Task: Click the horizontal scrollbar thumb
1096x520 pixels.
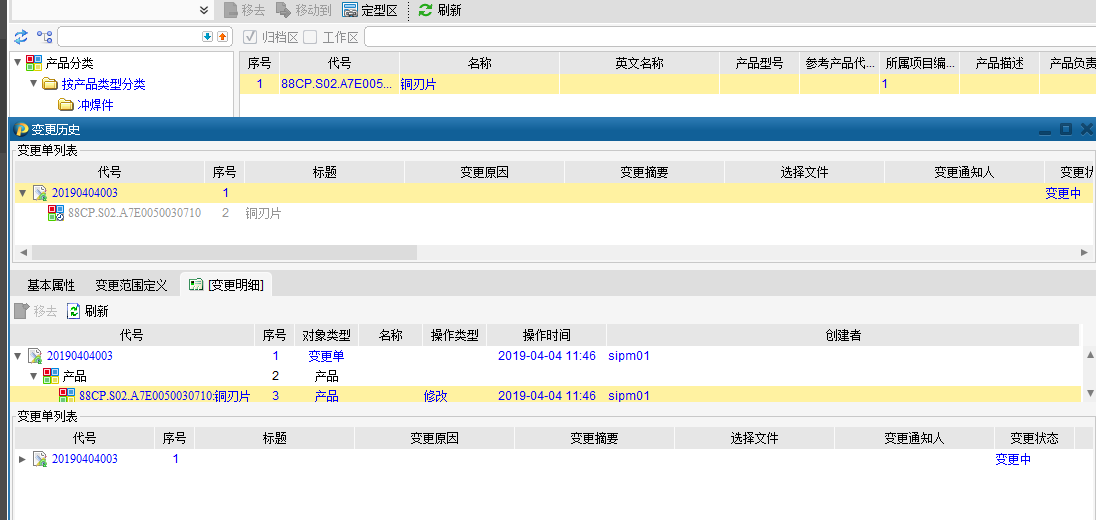Action: pos(224,252)
